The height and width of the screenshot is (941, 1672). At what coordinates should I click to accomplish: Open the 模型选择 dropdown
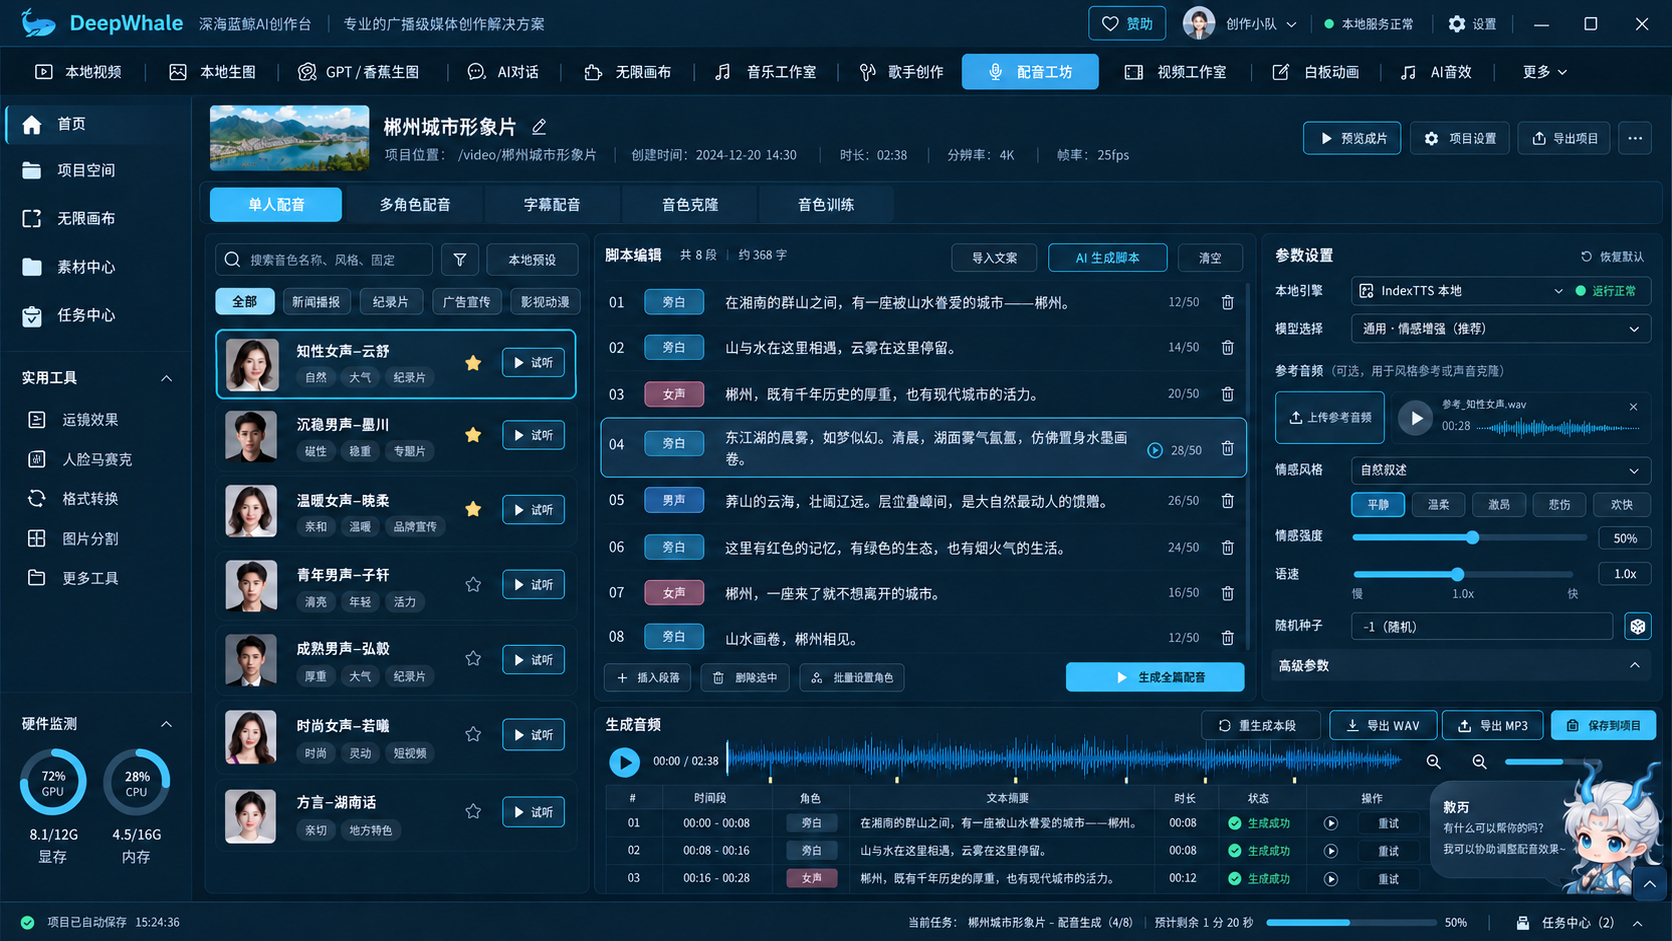1500,329
